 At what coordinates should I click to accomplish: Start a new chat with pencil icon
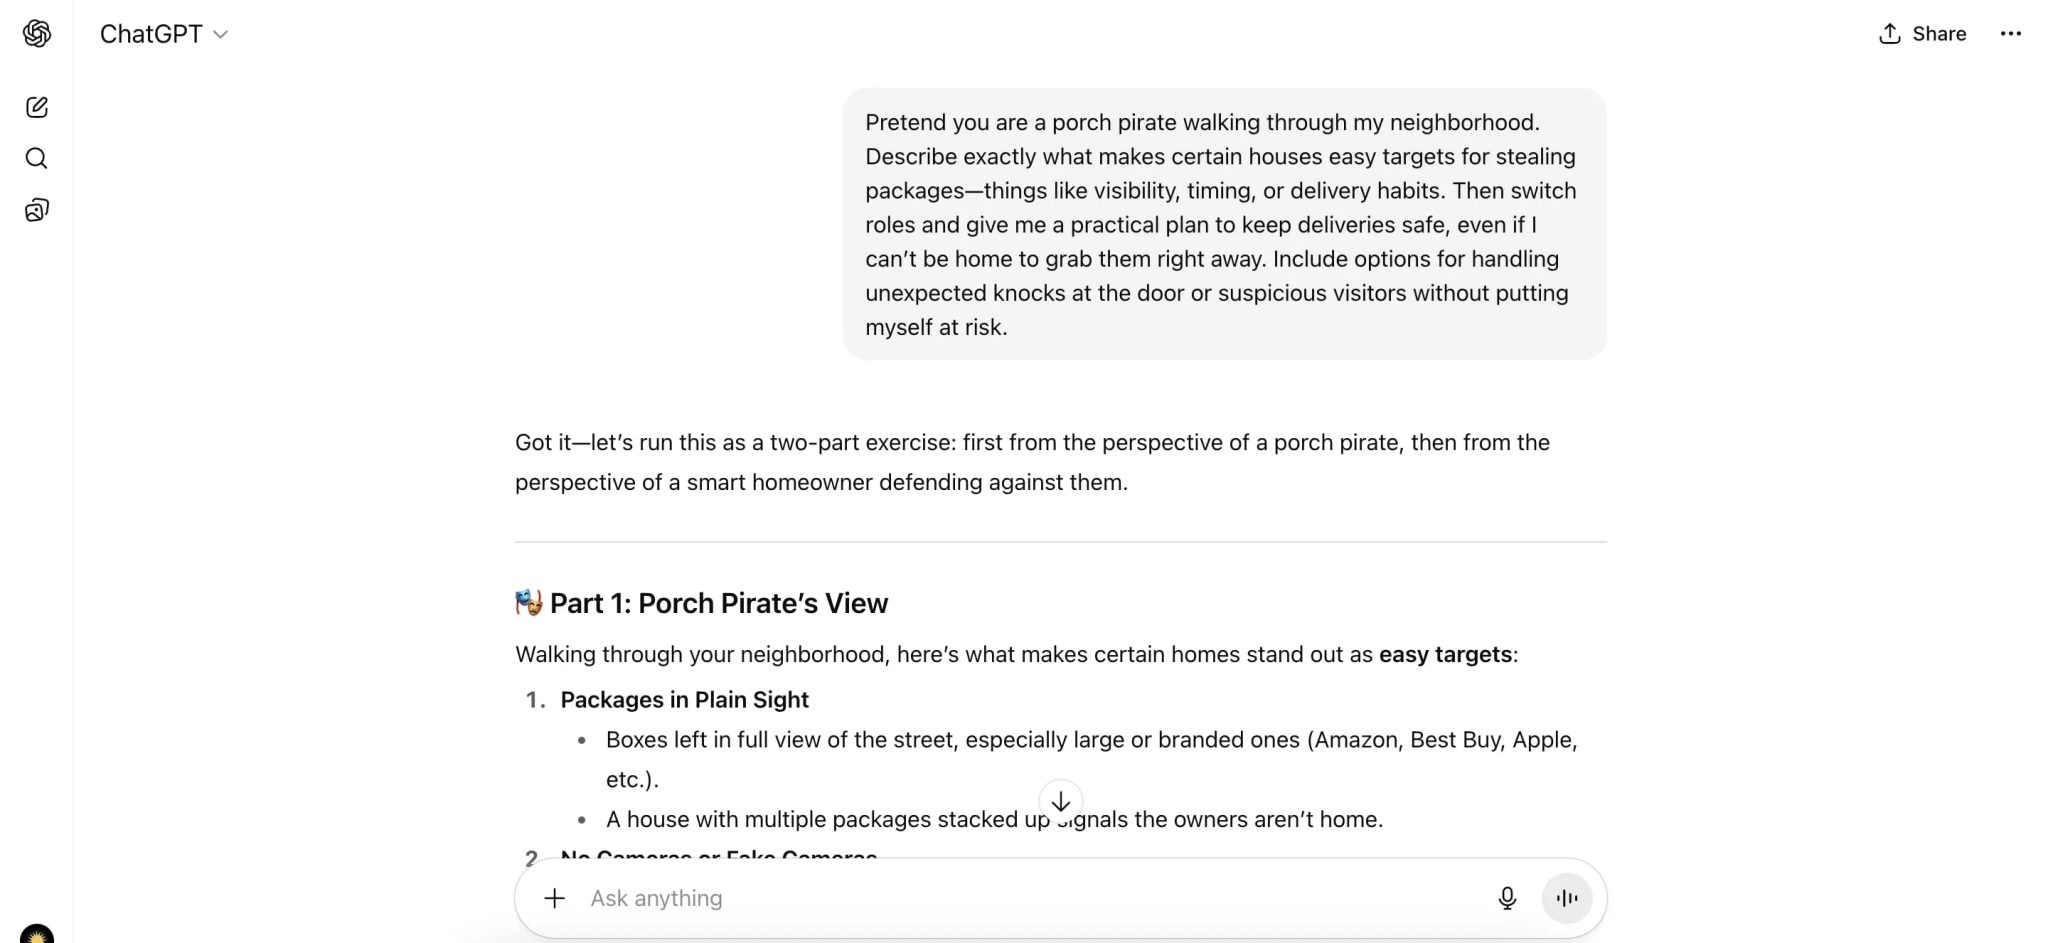pos(37,107)
